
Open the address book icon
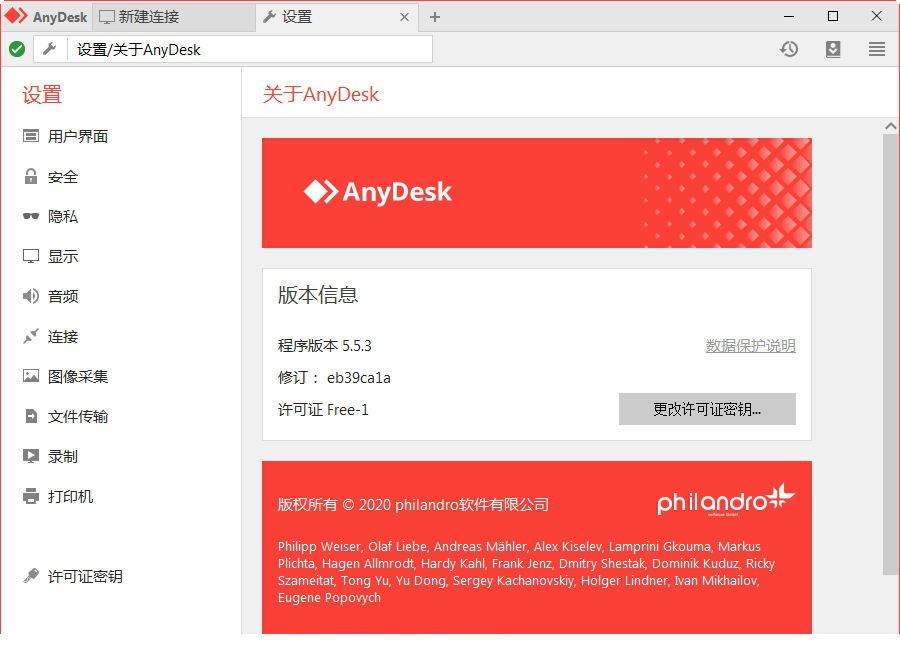pyautogui.click(x=833, y=49)
